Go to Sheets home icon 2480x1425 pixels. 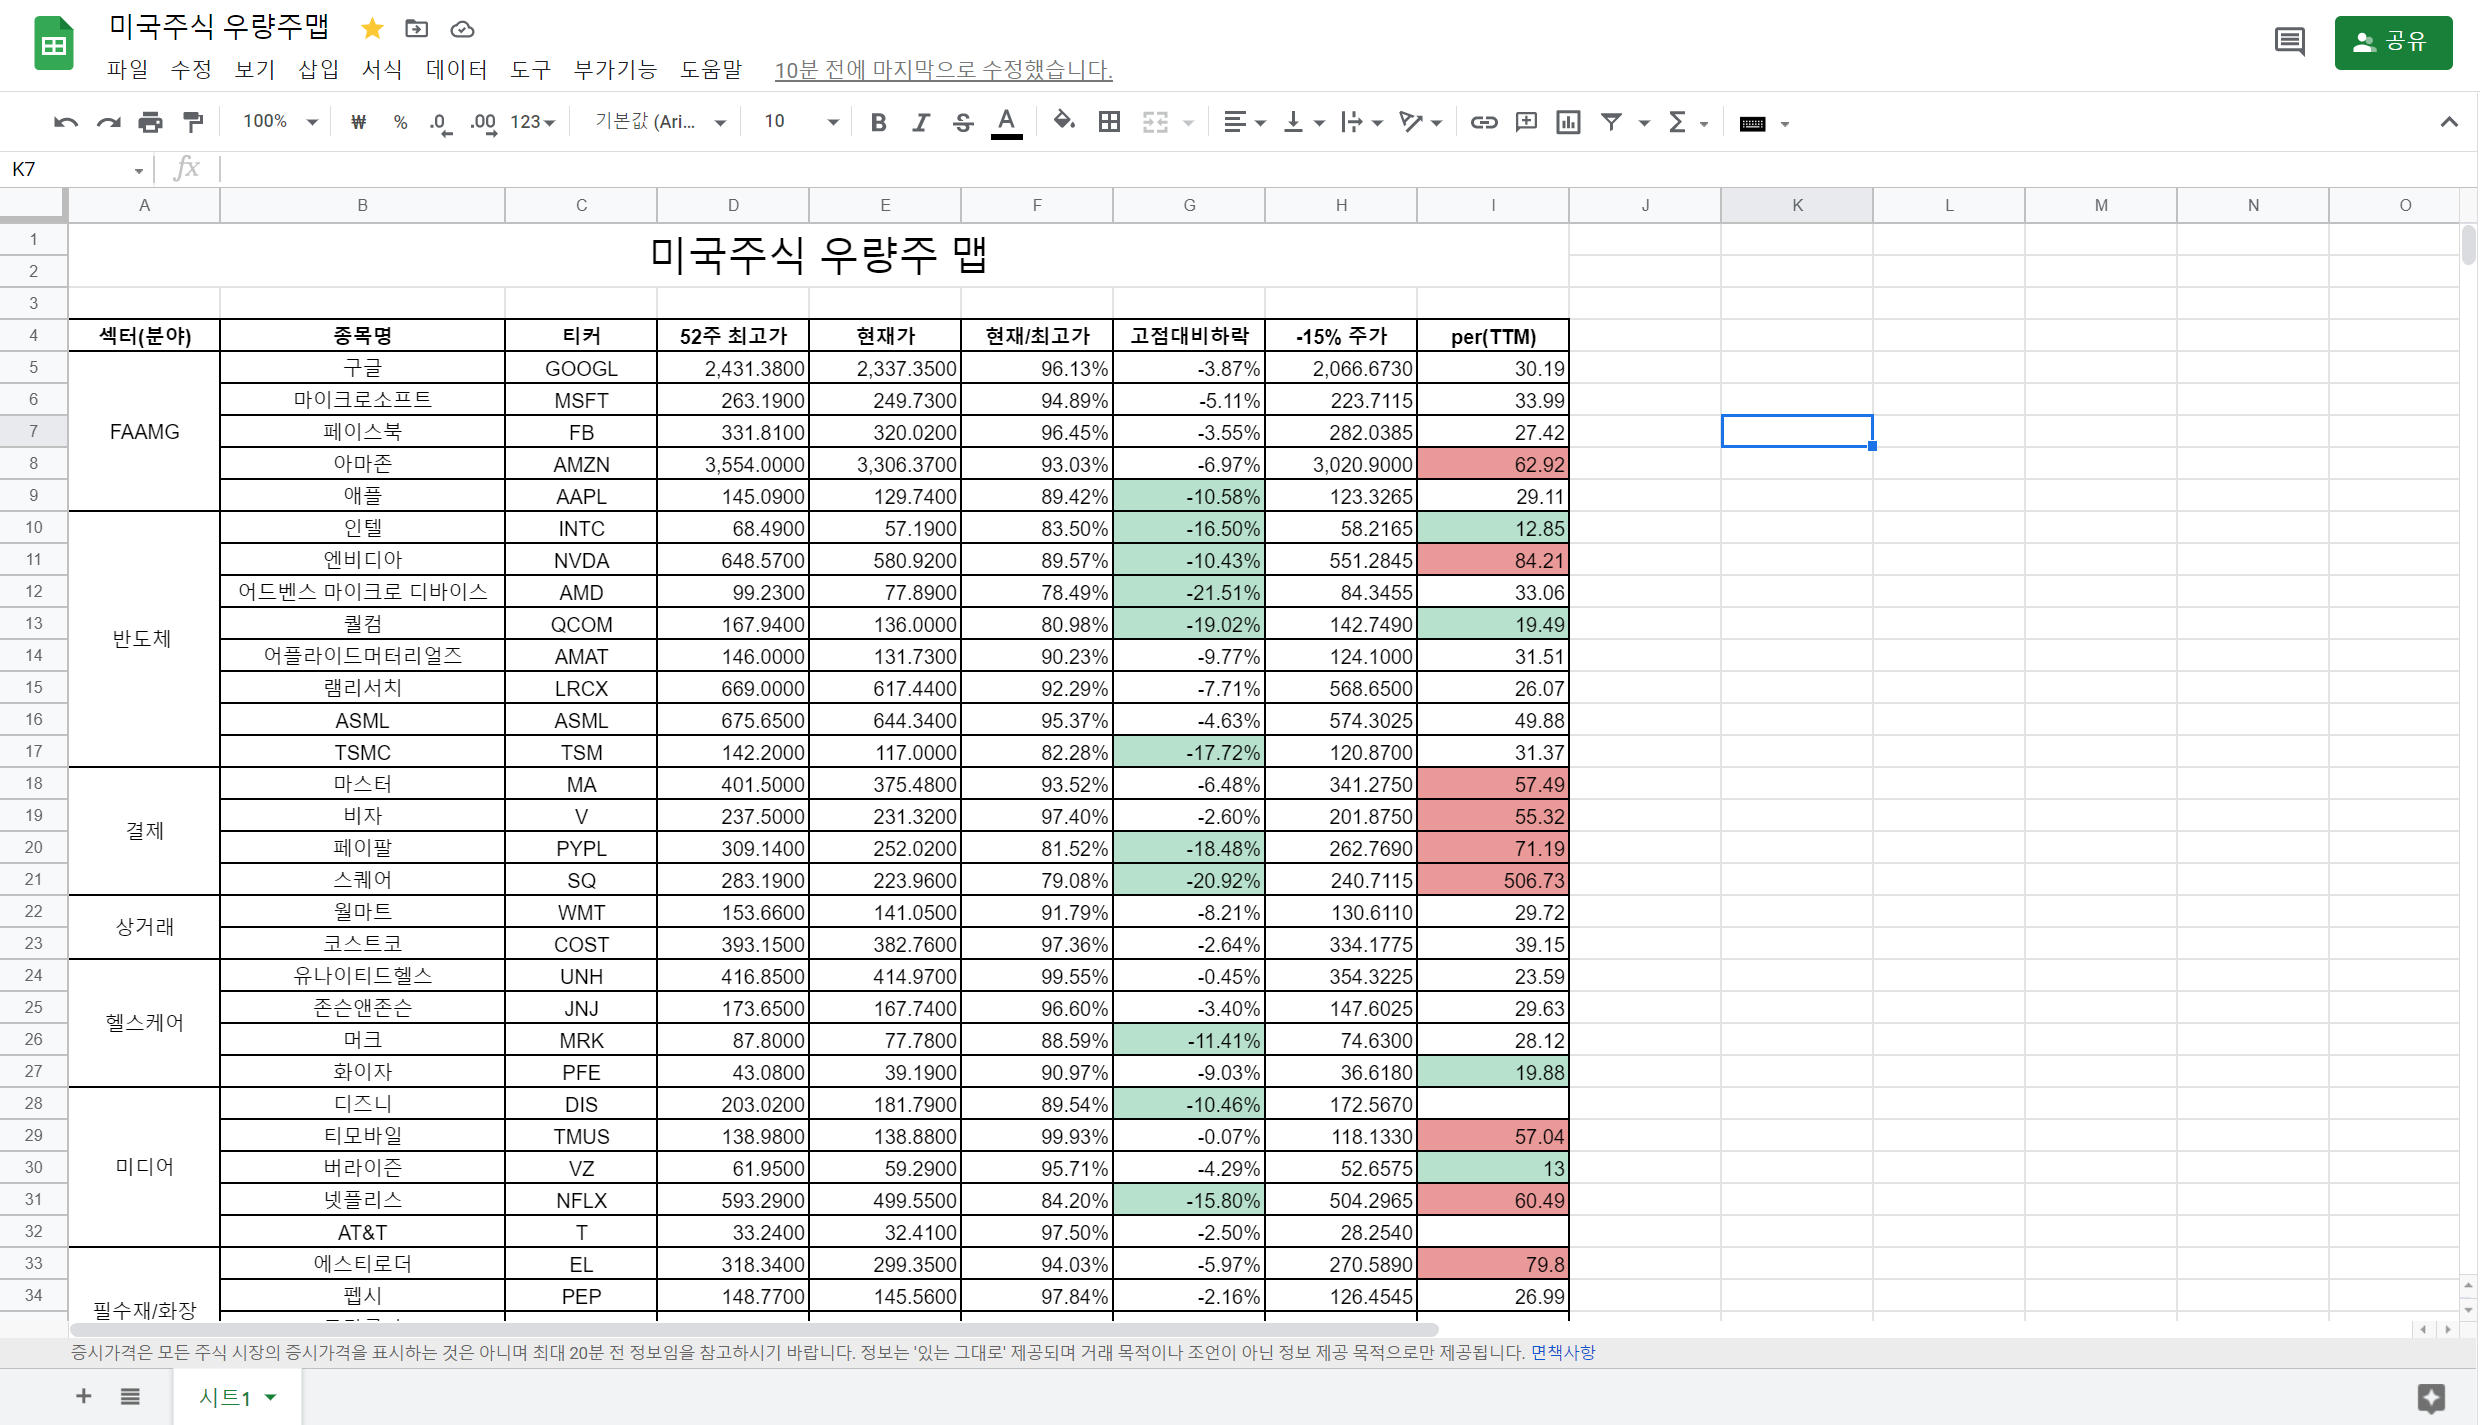(54, 44)
